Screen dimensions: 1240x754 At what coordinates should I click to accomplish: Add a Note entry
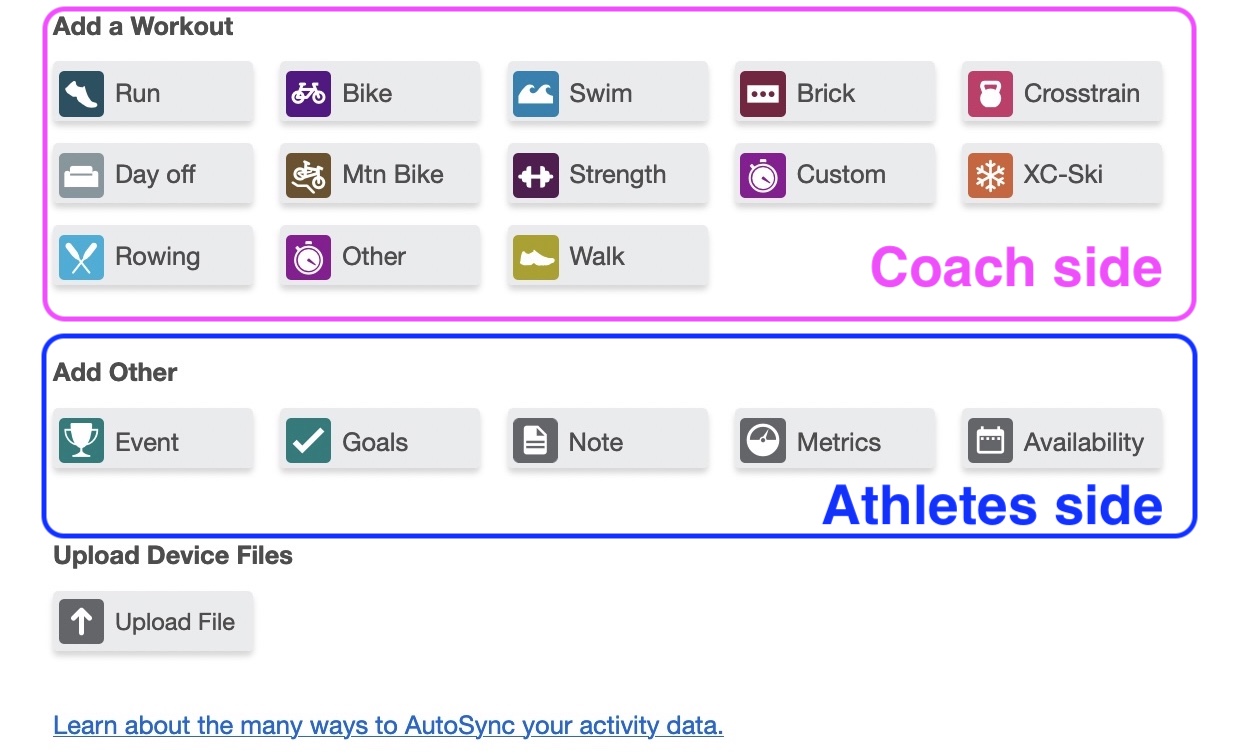pos(608,441)
